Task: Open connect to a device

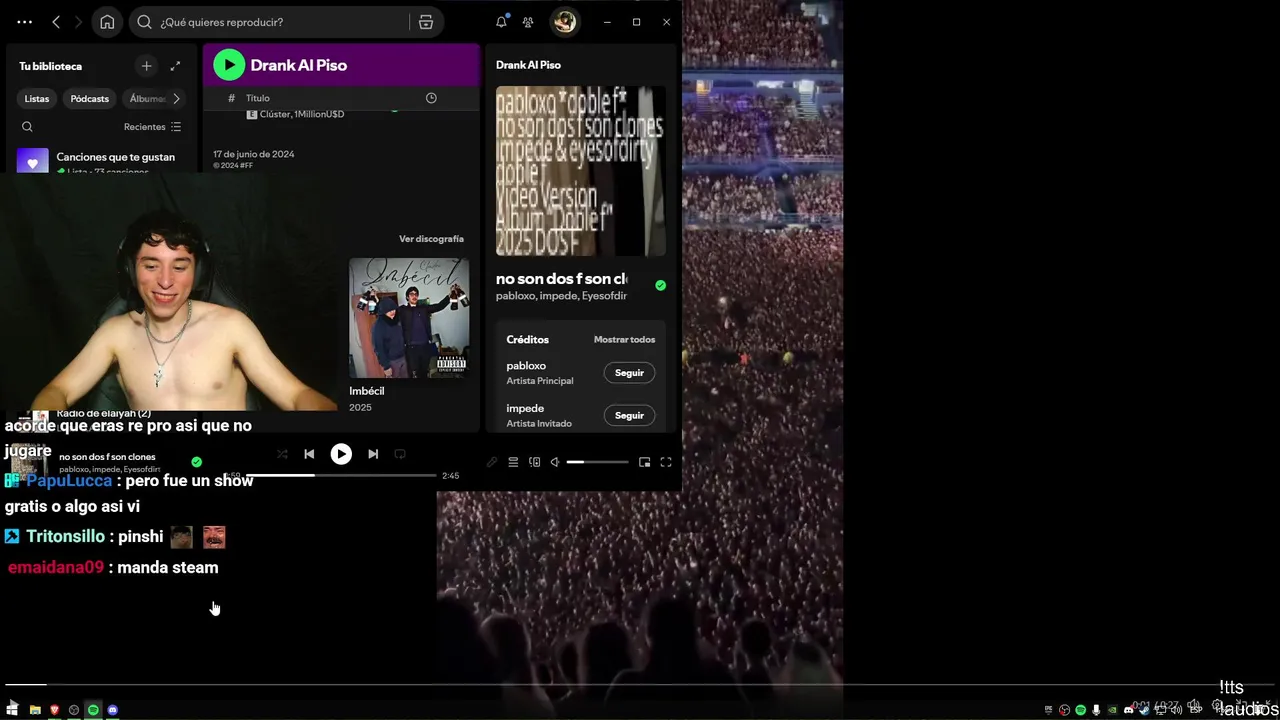Action: [x=534, y=462]
